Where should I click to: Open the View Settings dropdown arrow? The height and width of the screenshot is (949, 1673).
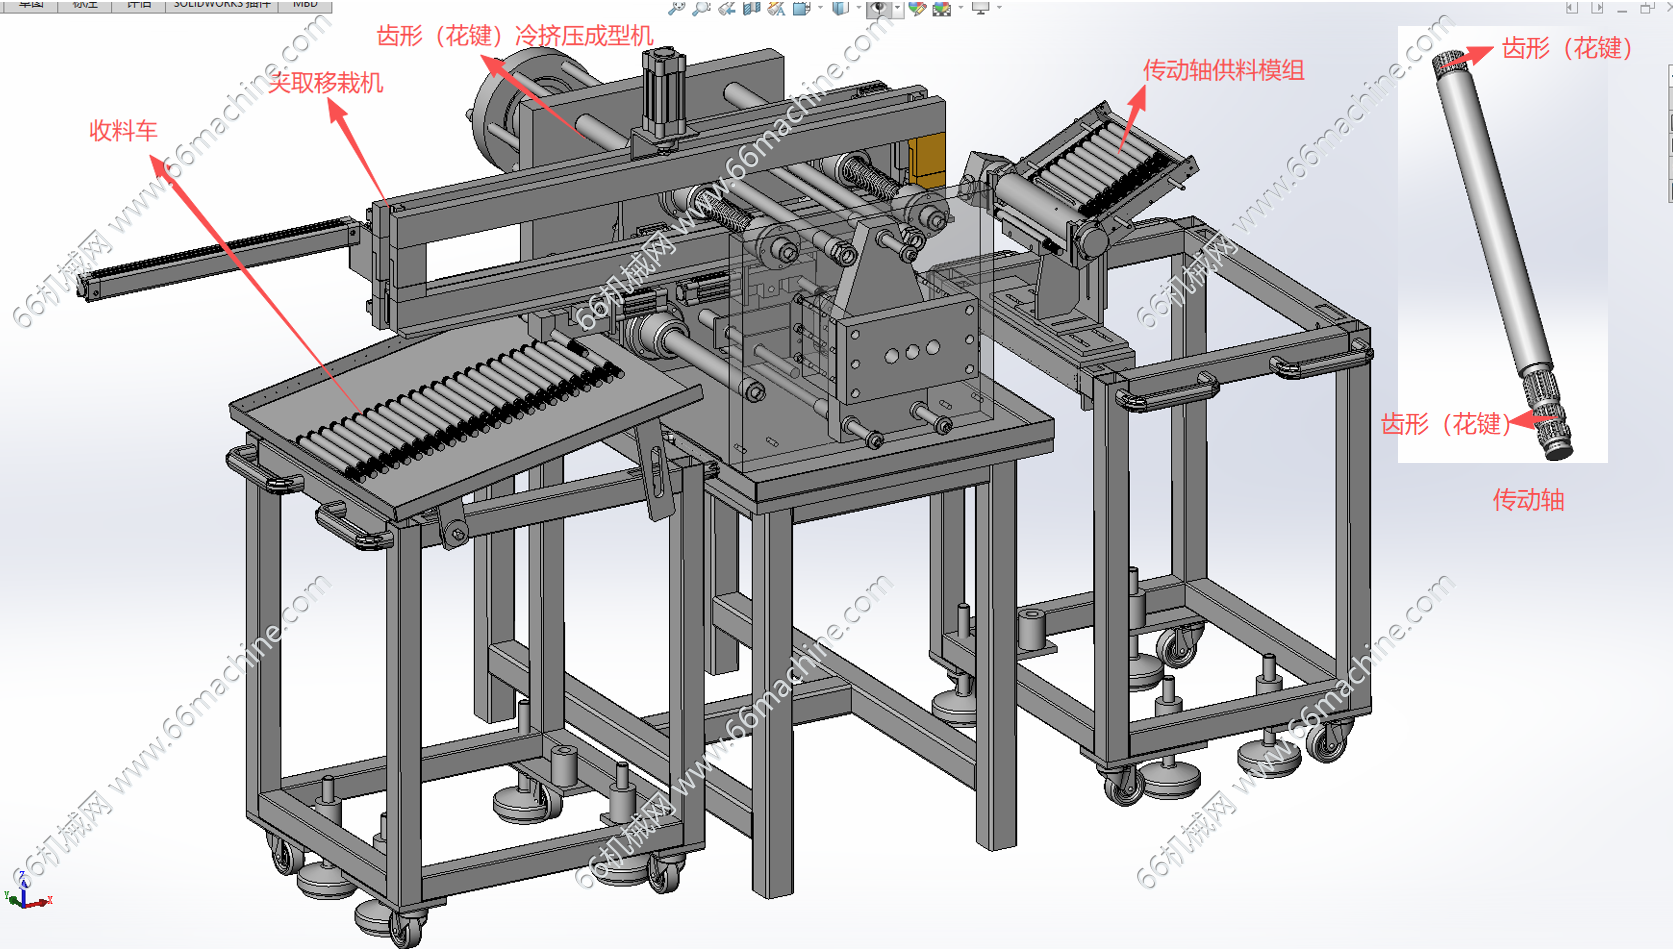click(999, 7)
